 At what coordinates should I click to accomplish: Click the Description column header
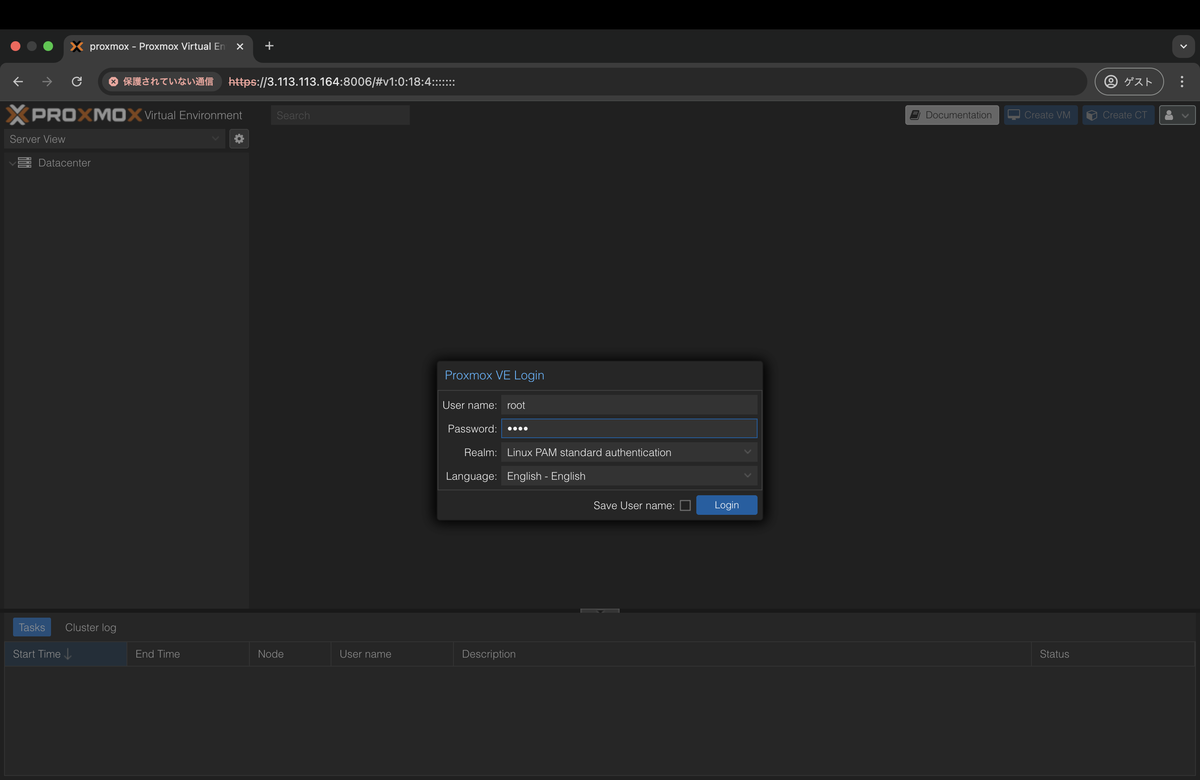742,654
